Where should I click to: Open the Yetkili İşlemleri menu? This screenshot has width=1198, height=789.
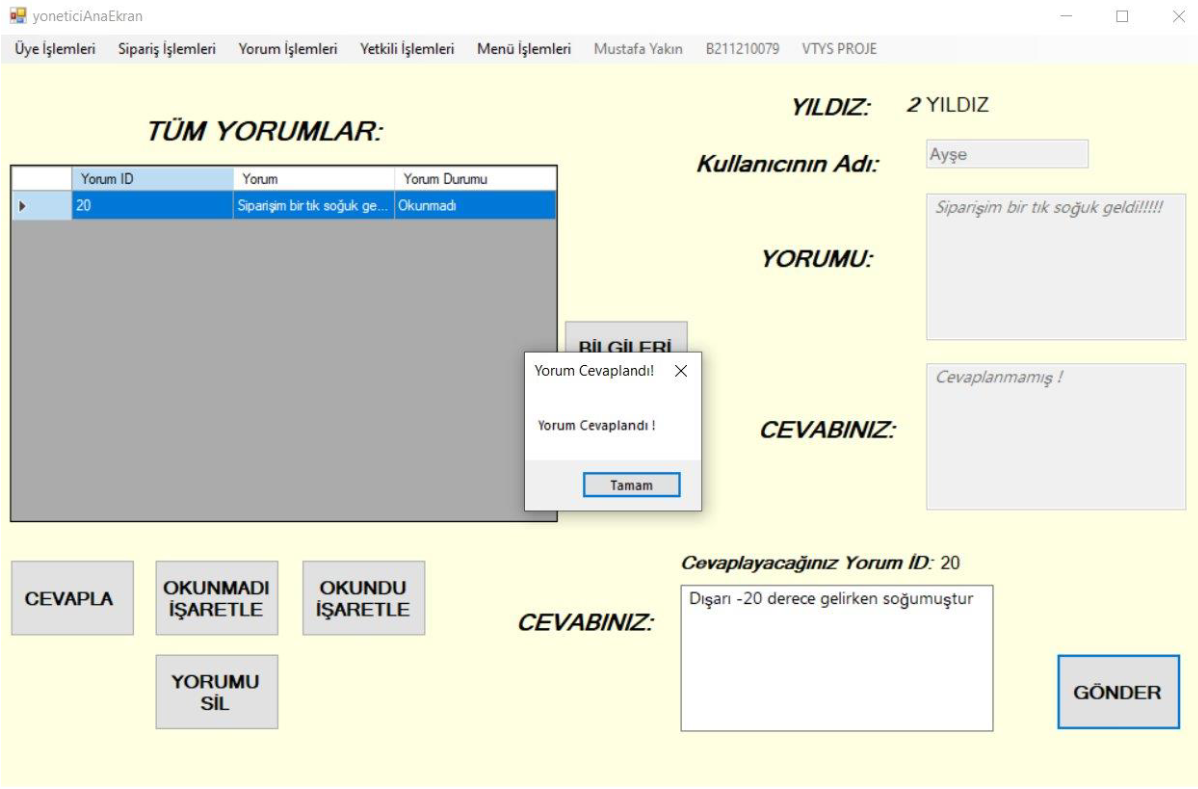(407, 49)
